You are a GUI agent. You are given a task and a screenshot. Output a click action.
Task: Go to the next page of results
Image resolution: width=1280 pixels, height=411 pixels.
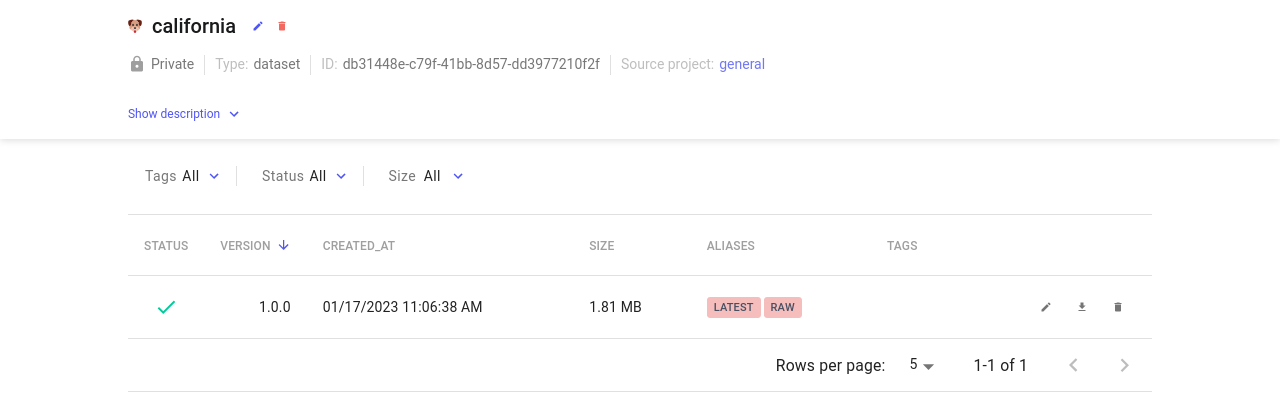coord(1124,365)
